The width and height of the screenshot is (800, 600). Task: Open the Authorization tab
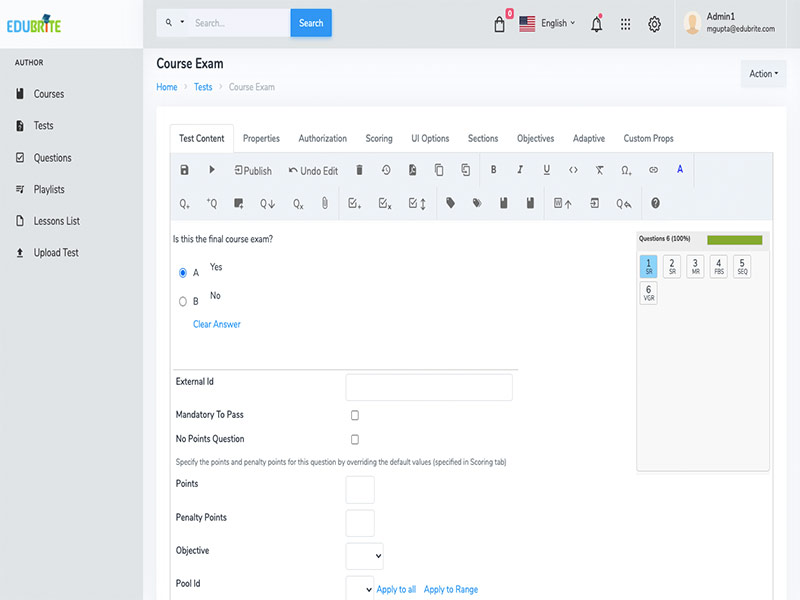click(x=322, y=138)
